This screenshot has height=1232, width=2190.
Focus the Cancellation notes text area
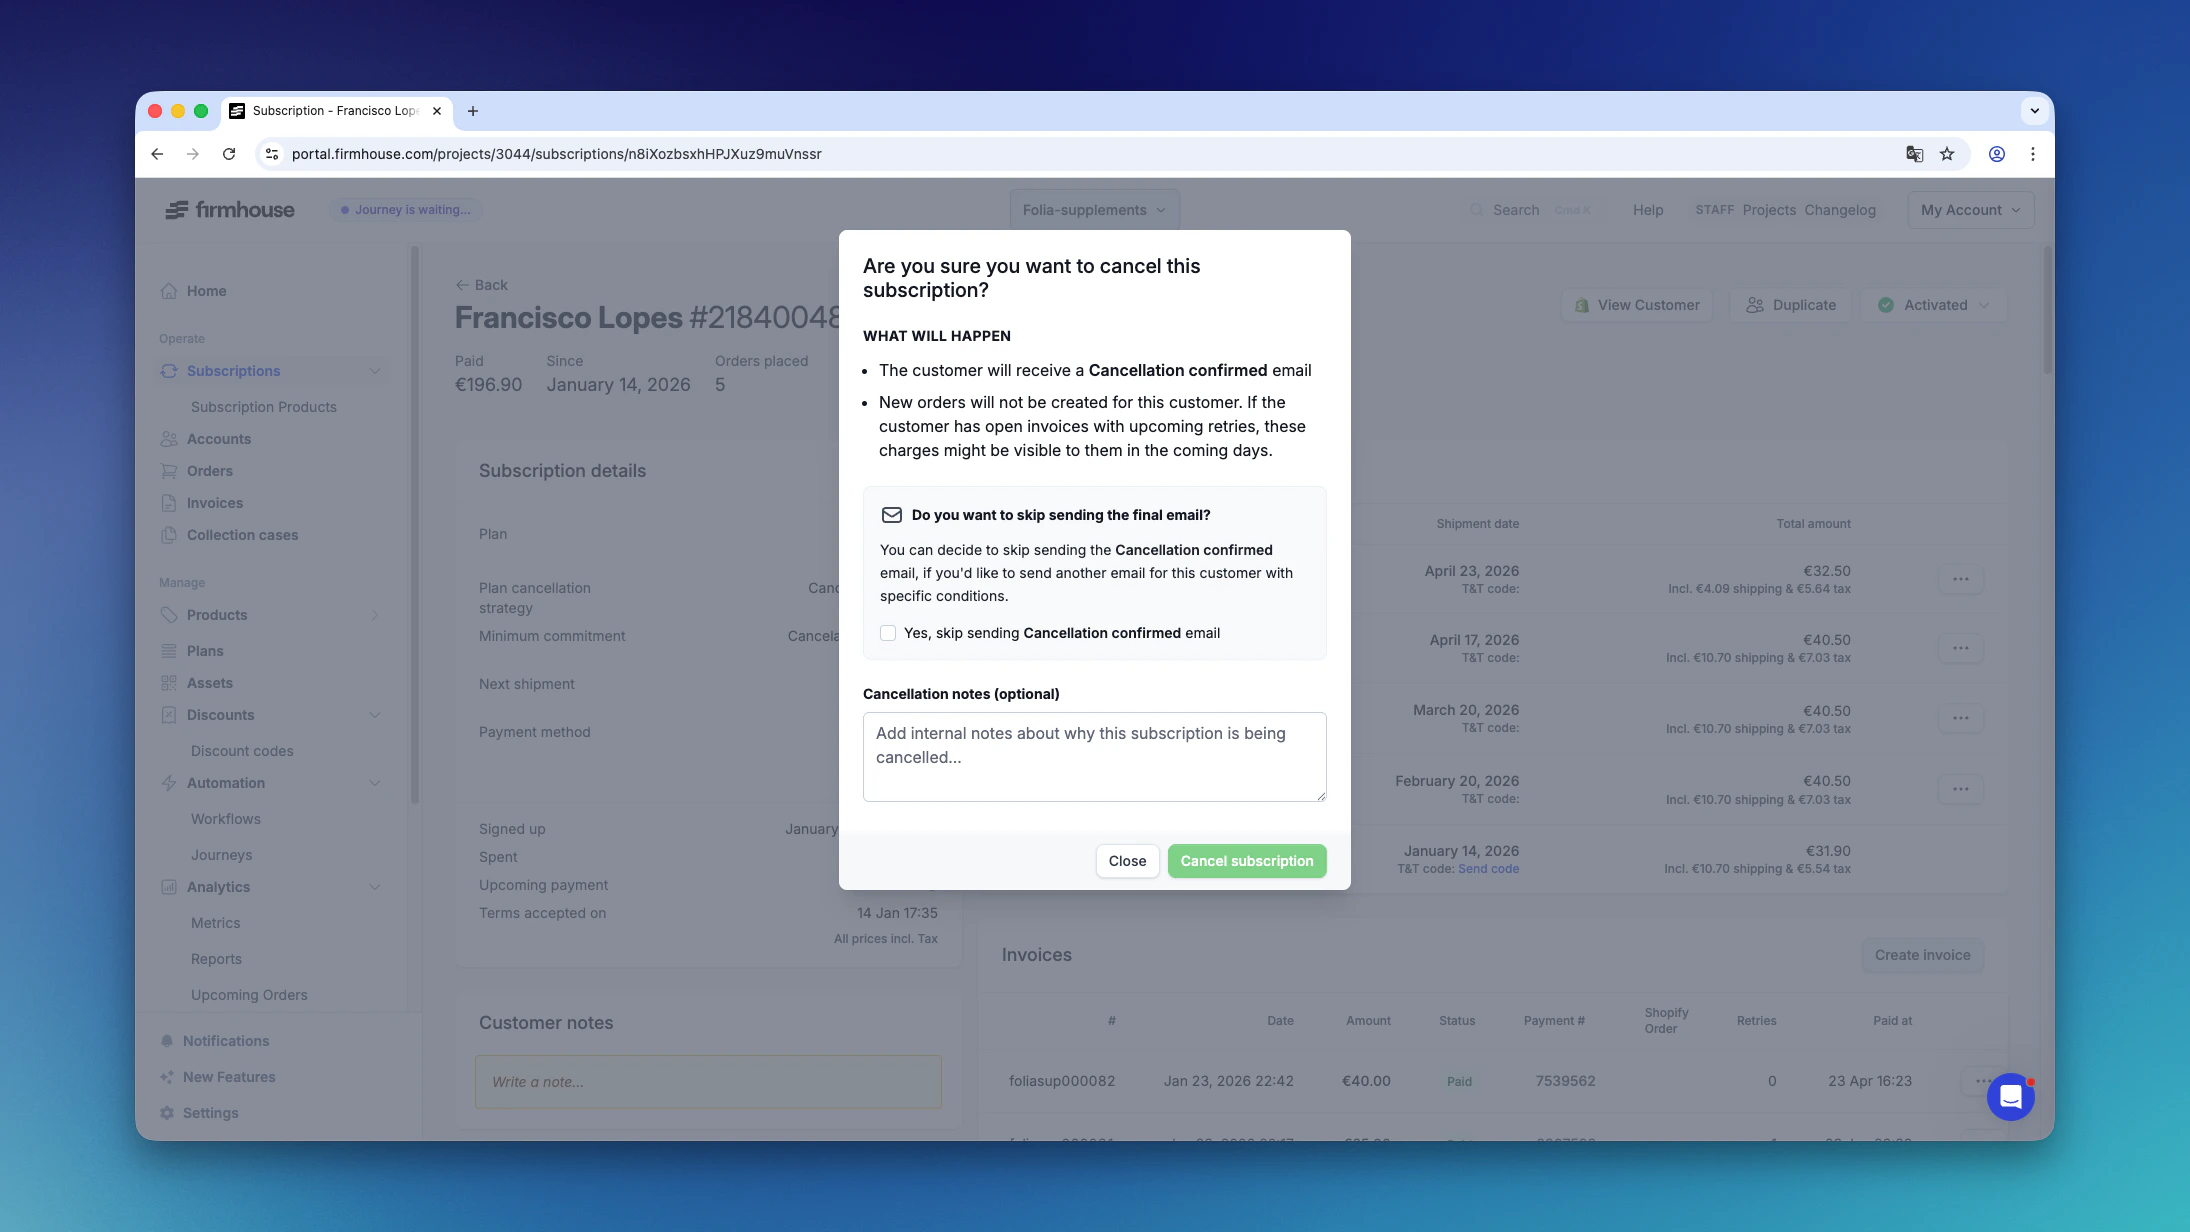[1094, 757]
